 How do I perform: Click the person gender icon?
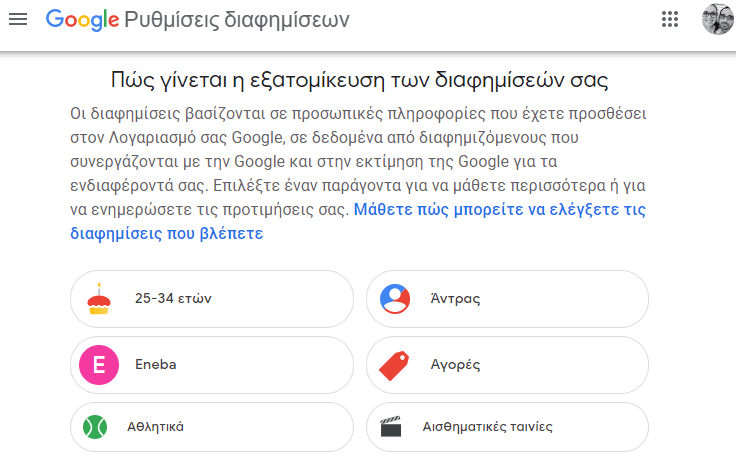(395, 299)
